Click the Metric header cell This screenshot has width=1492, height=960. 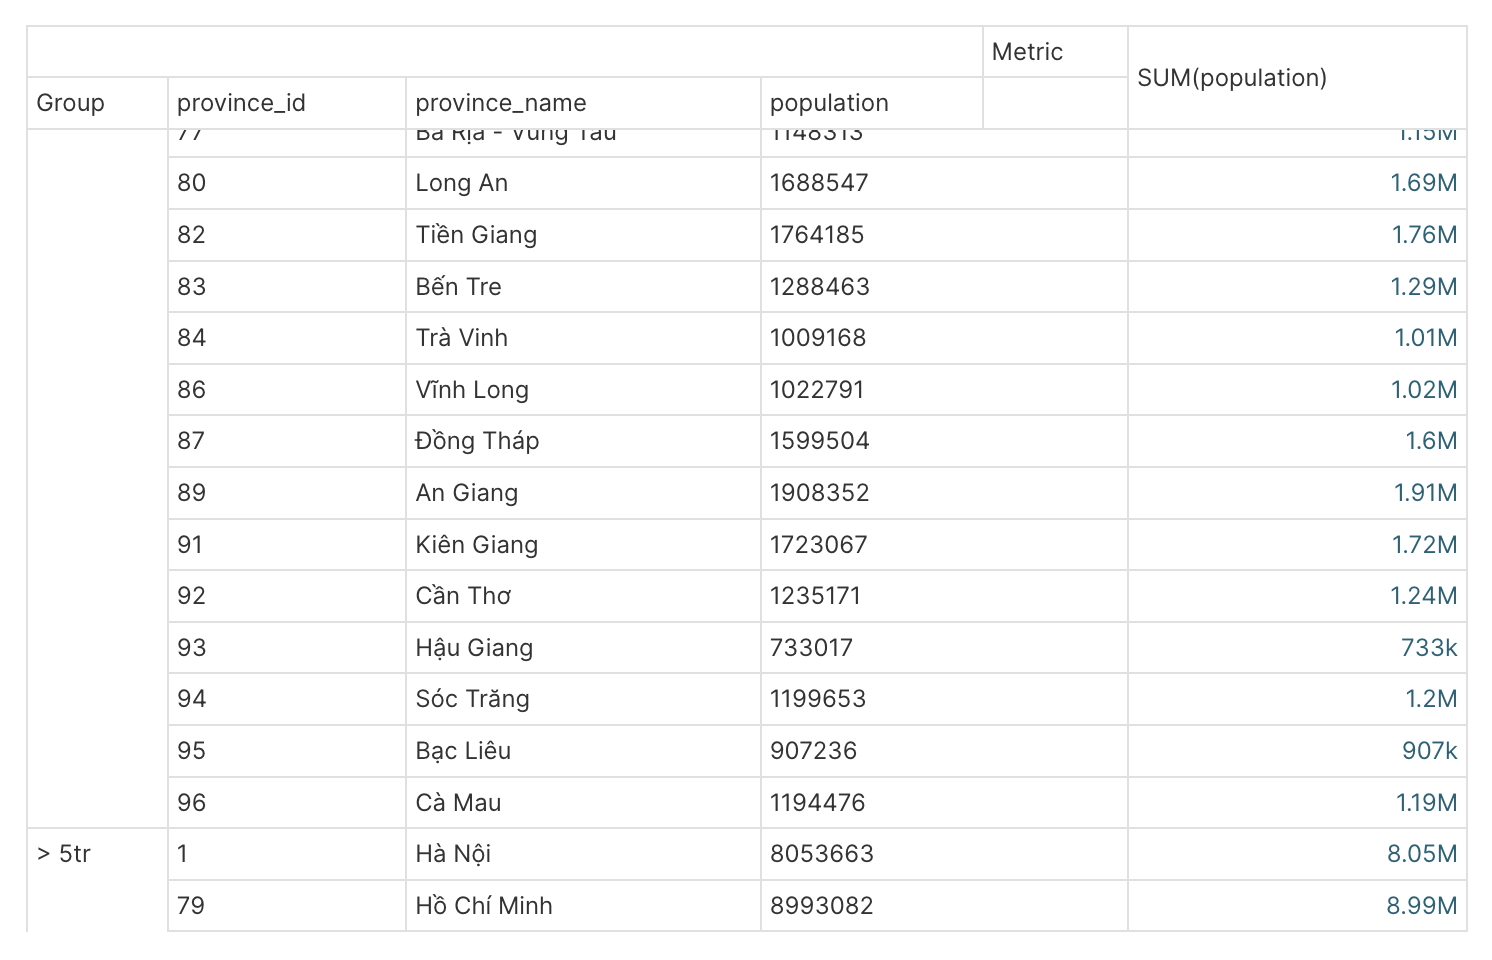pos(1027,52)
